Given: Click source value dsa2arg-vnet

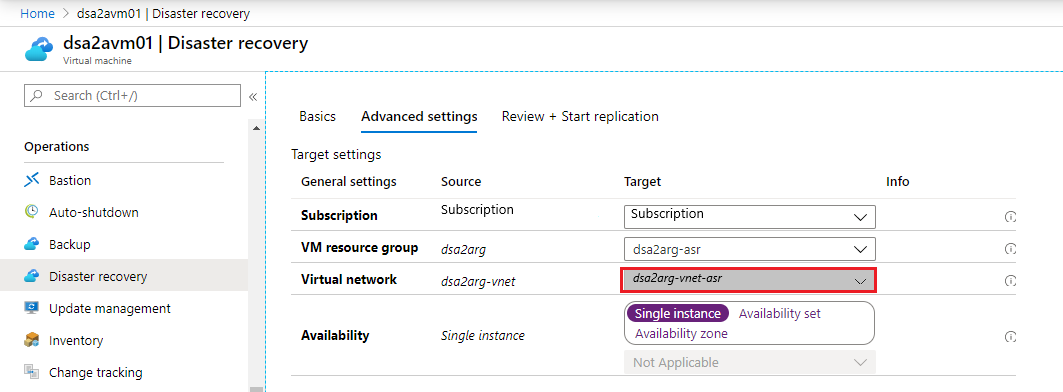Looking at the screenshot, I should click(478, 281).
